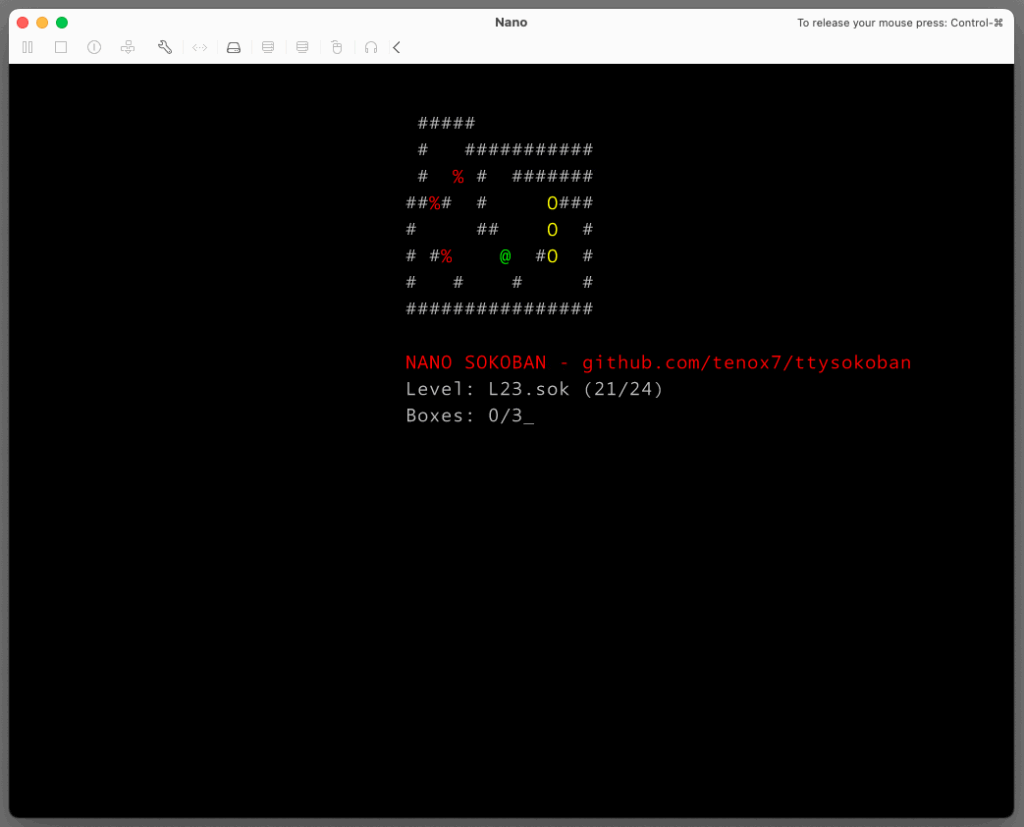1024x827 pixels.
Task: Click the headphones audio icon
Action: click(371, 47)
